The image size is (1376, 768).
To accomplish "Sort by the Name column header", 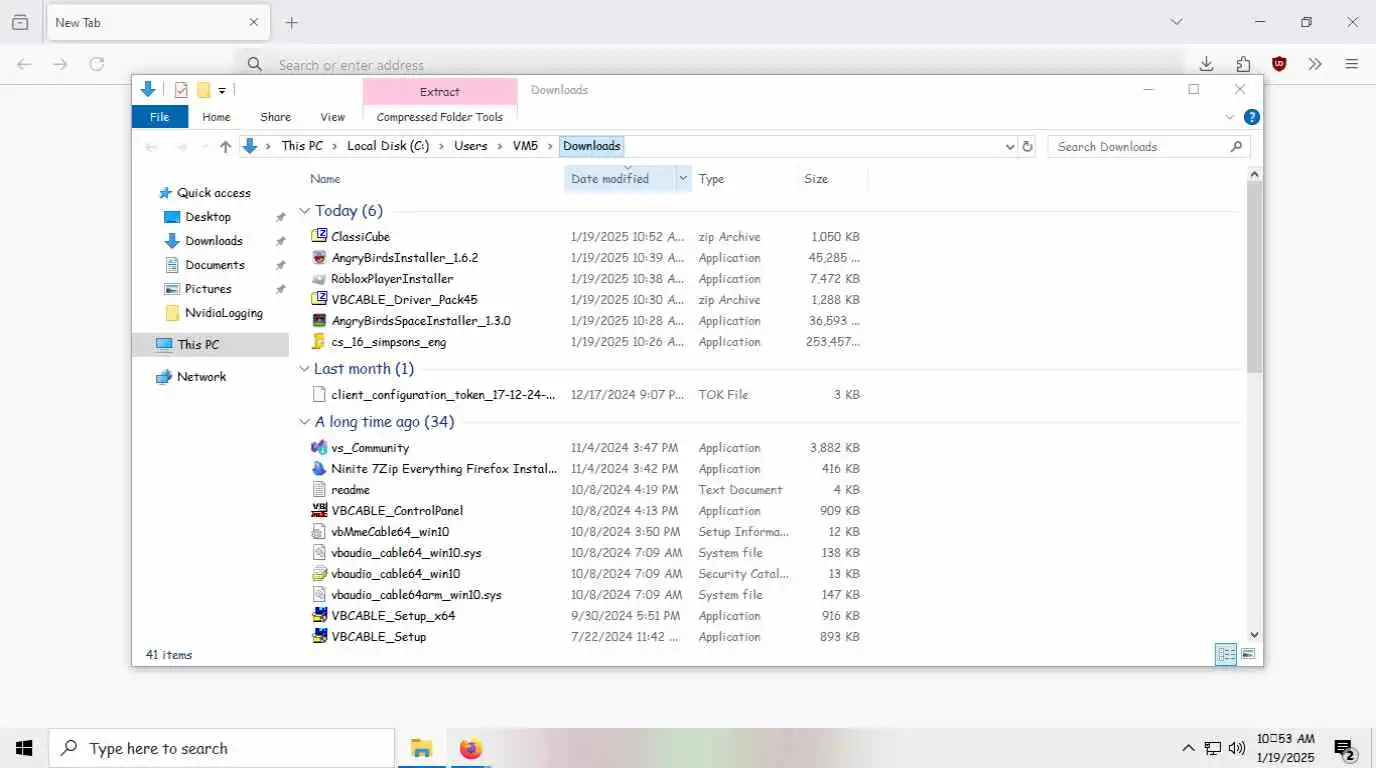I will click(x=325, y=179).
